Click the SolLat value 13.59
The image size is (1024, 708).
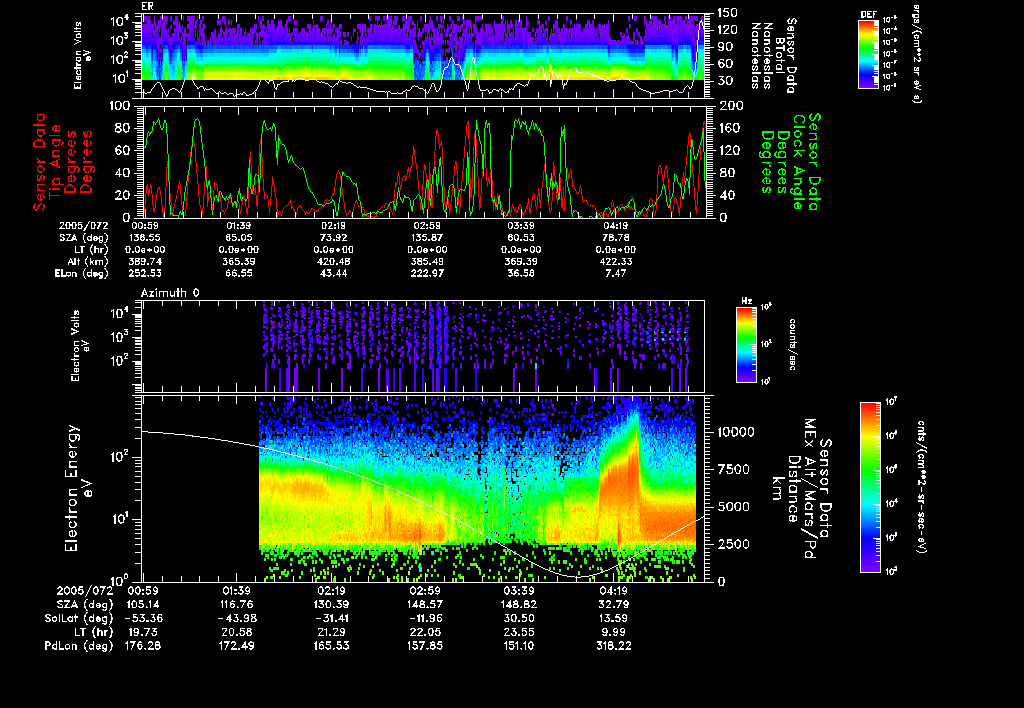coord(613,618)
